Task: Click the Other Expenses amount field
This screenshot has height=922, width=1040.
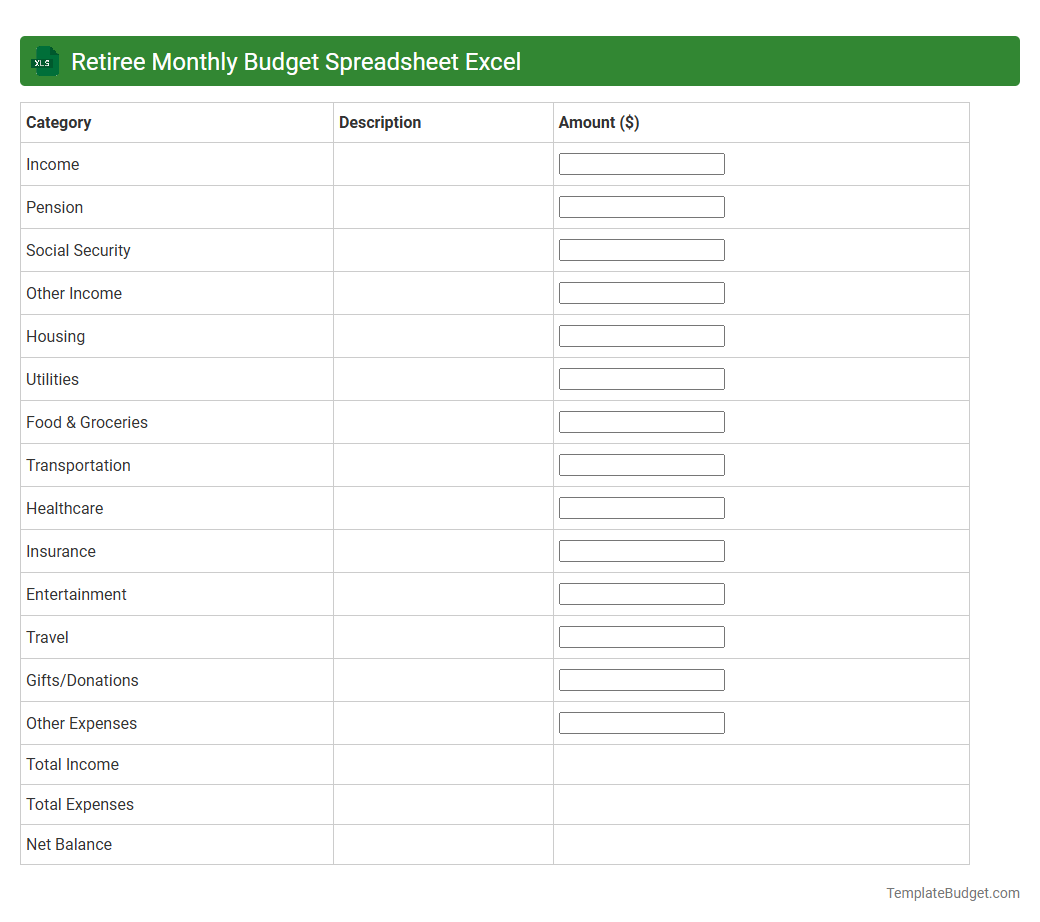Action: [x=642, y=722]
